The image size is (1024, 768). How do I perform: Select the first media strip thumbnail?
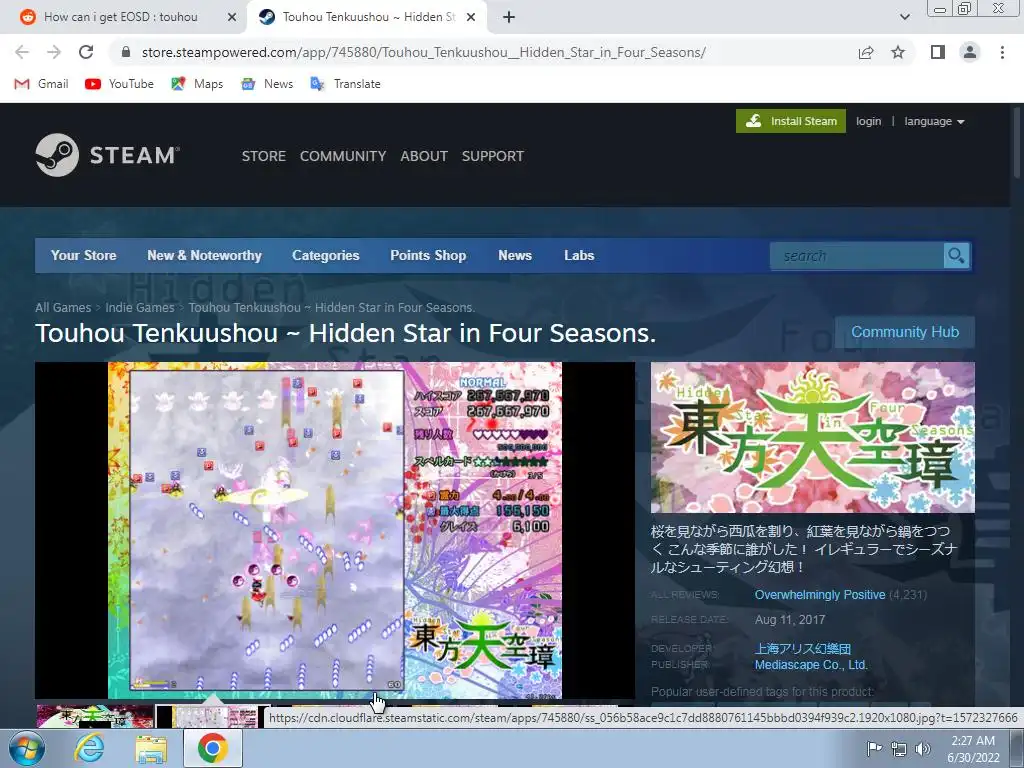[95, 716]
